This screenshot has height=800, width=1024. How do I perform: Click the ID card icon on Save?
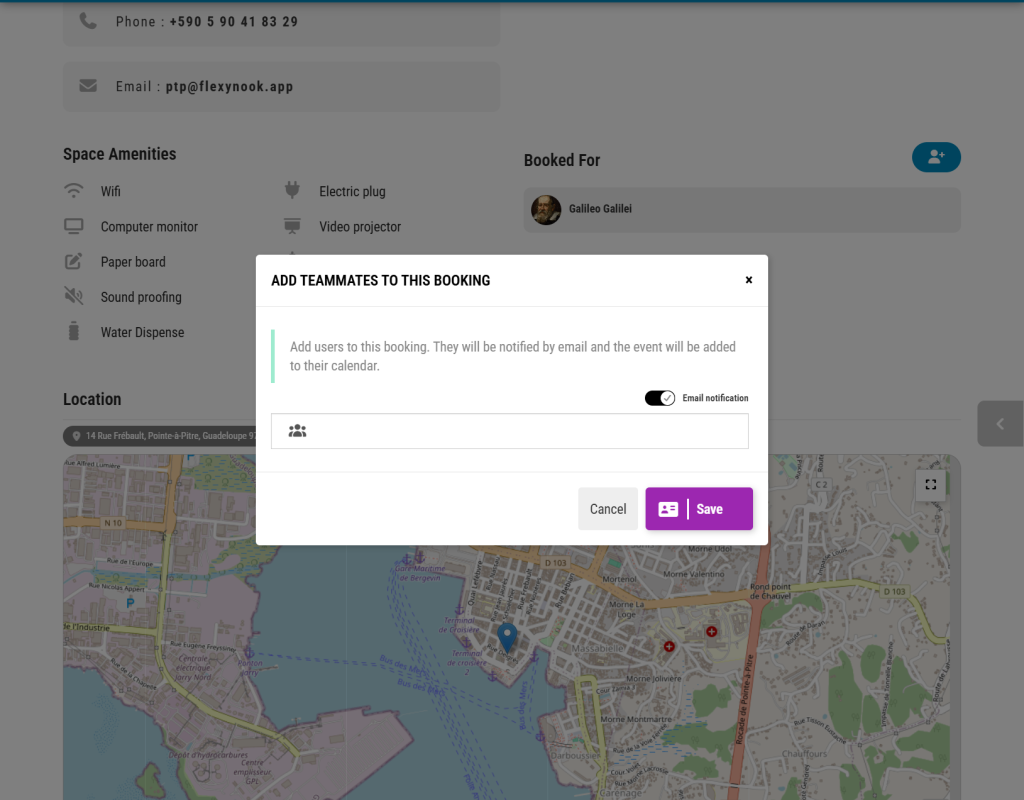coord(667,509)
